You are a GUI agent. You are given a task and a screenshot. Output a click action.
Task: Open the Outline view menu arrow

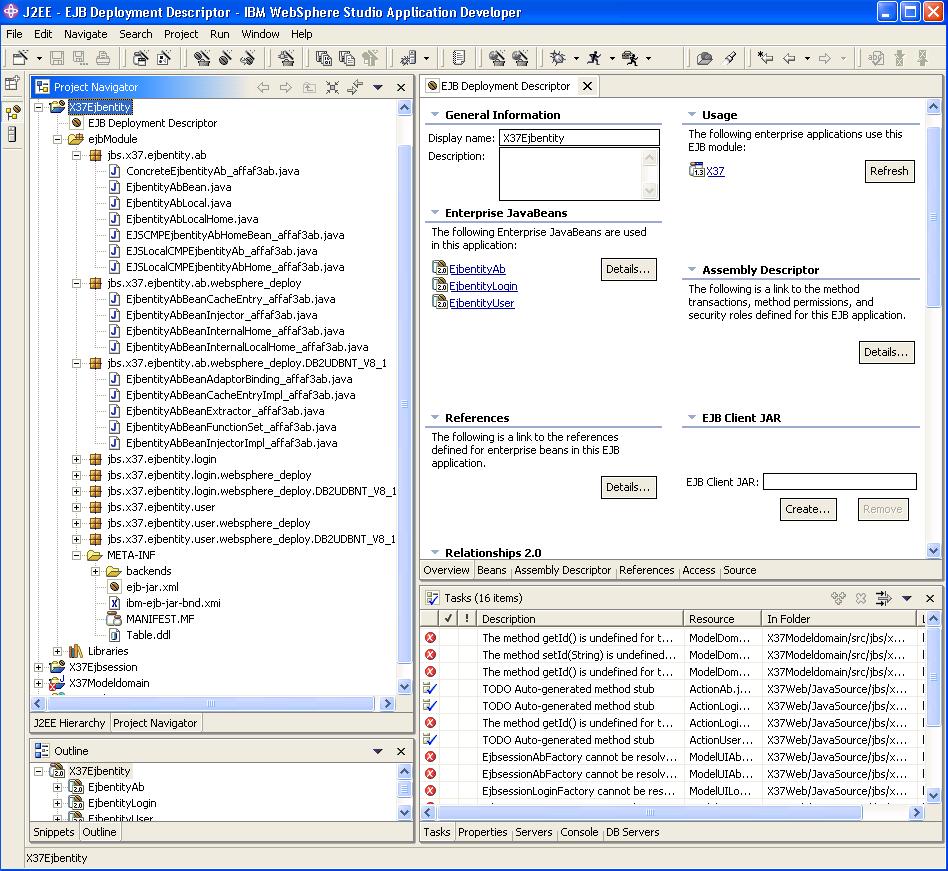point(378,751)
